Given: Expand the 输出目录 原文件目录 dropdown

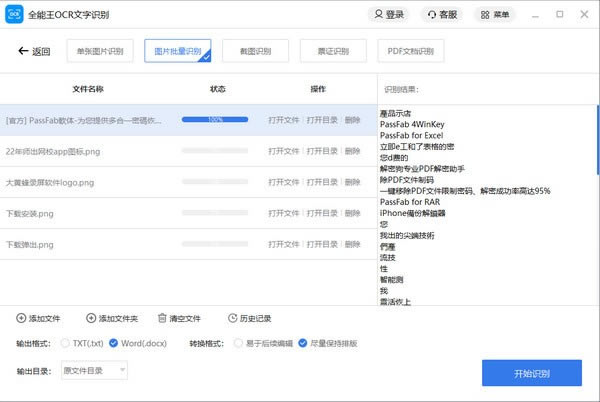Looking at the screenshot, I should 94,371.
